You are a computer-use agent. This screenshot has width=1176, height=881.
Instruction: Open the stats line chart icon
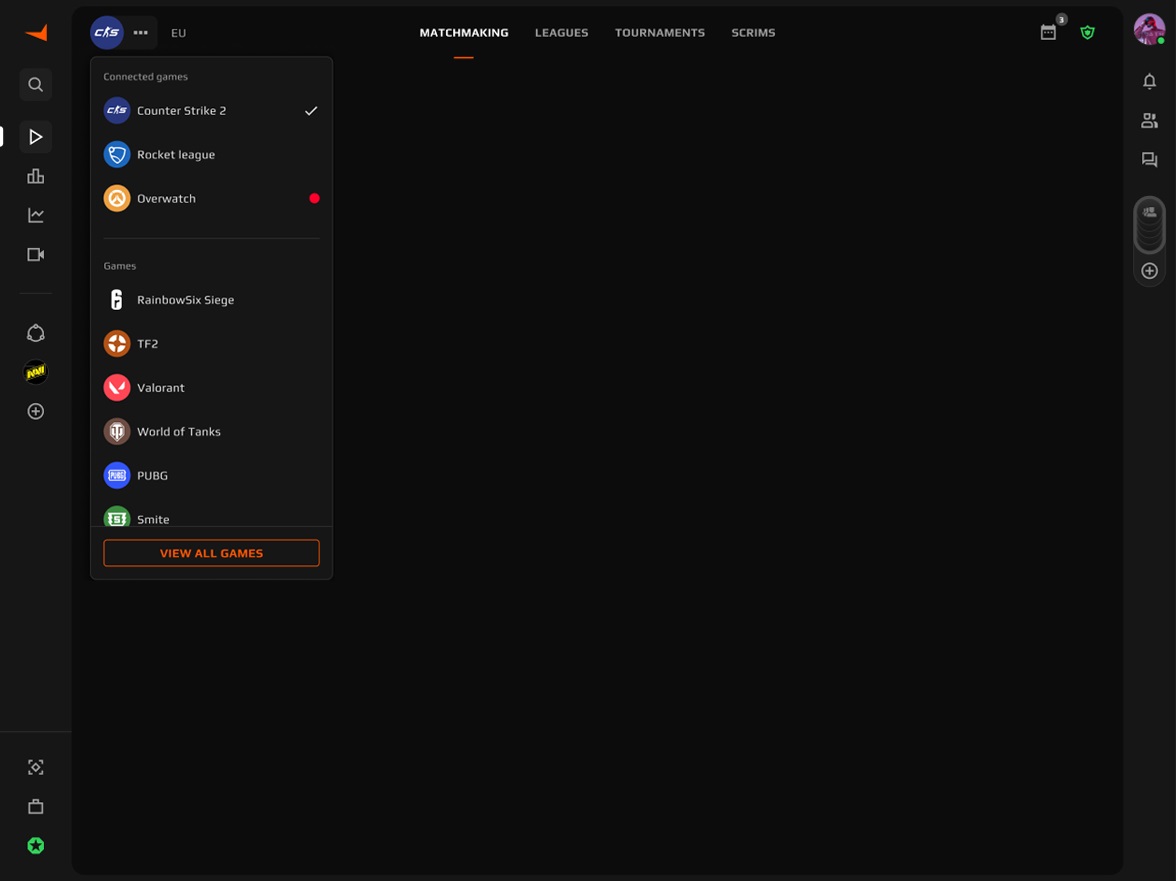35,215
